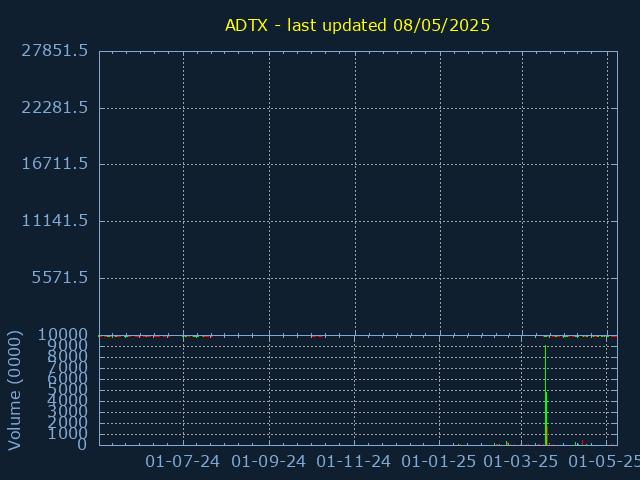The image size is (640, 480).
Task: Click the tall green volume spike bar
Action: pos(546,395)
